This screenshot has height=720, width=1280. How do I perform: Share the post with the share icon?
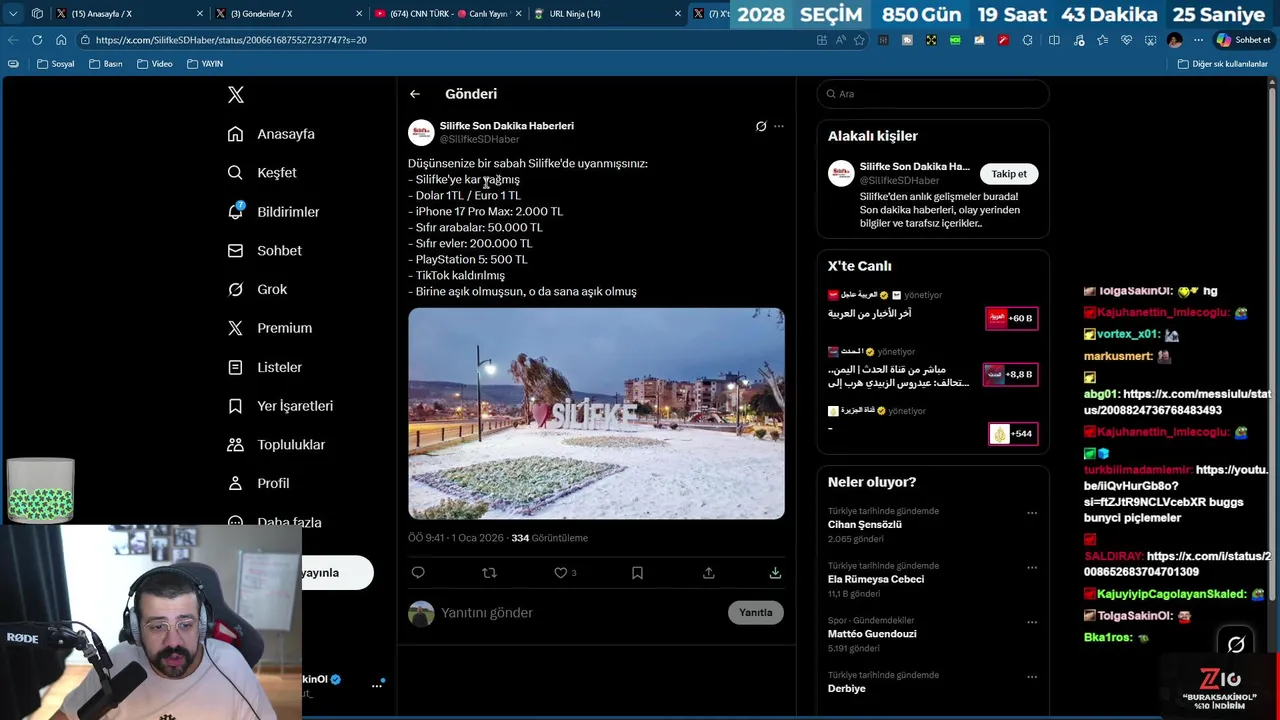click(x=708, y=573)
